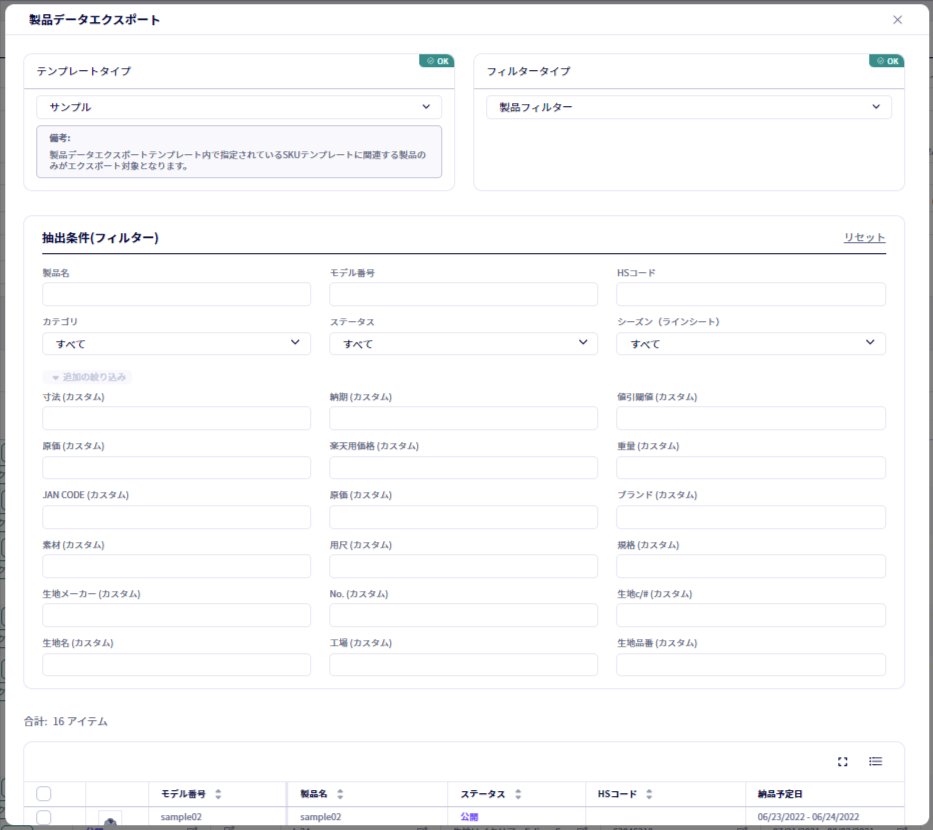933x830 pixels.
Task: Sort by モデル番号 column arrows
Action: [x=218, y=794]
